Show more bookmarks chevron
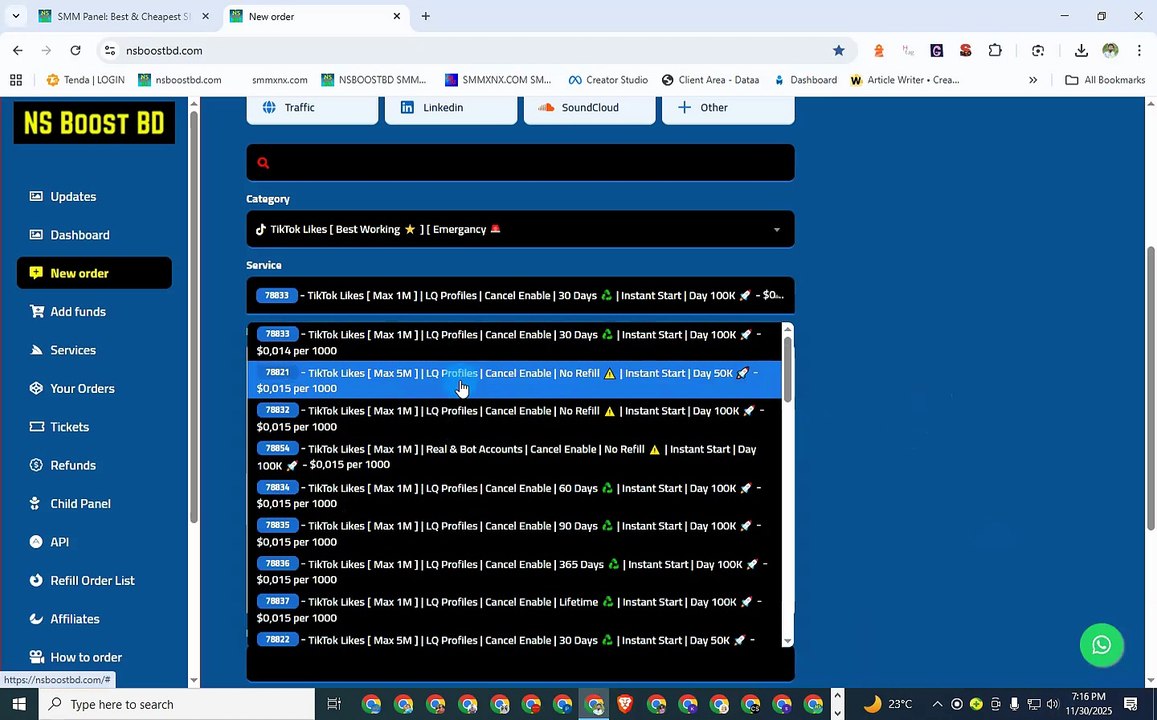 tap(1033, 80)
